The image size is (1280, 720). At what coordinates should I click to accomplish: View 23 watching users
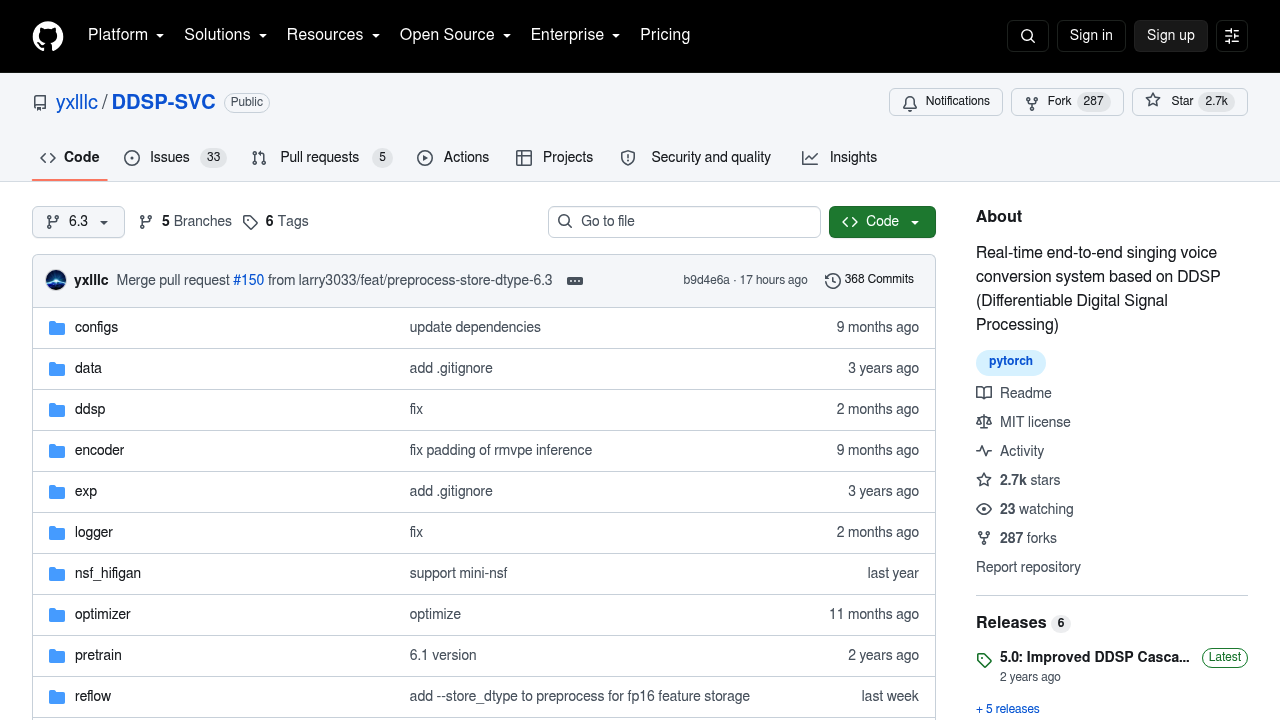click(1025, 509)
